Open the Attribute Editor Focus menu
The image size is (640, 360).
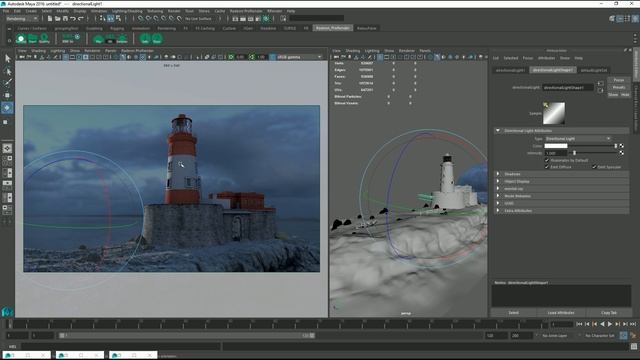coord(527,58)
